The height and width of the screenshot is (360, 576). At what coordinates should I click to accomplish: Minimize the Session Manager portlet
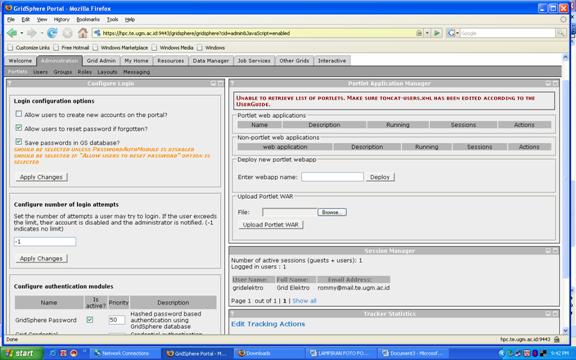point(548,251)
